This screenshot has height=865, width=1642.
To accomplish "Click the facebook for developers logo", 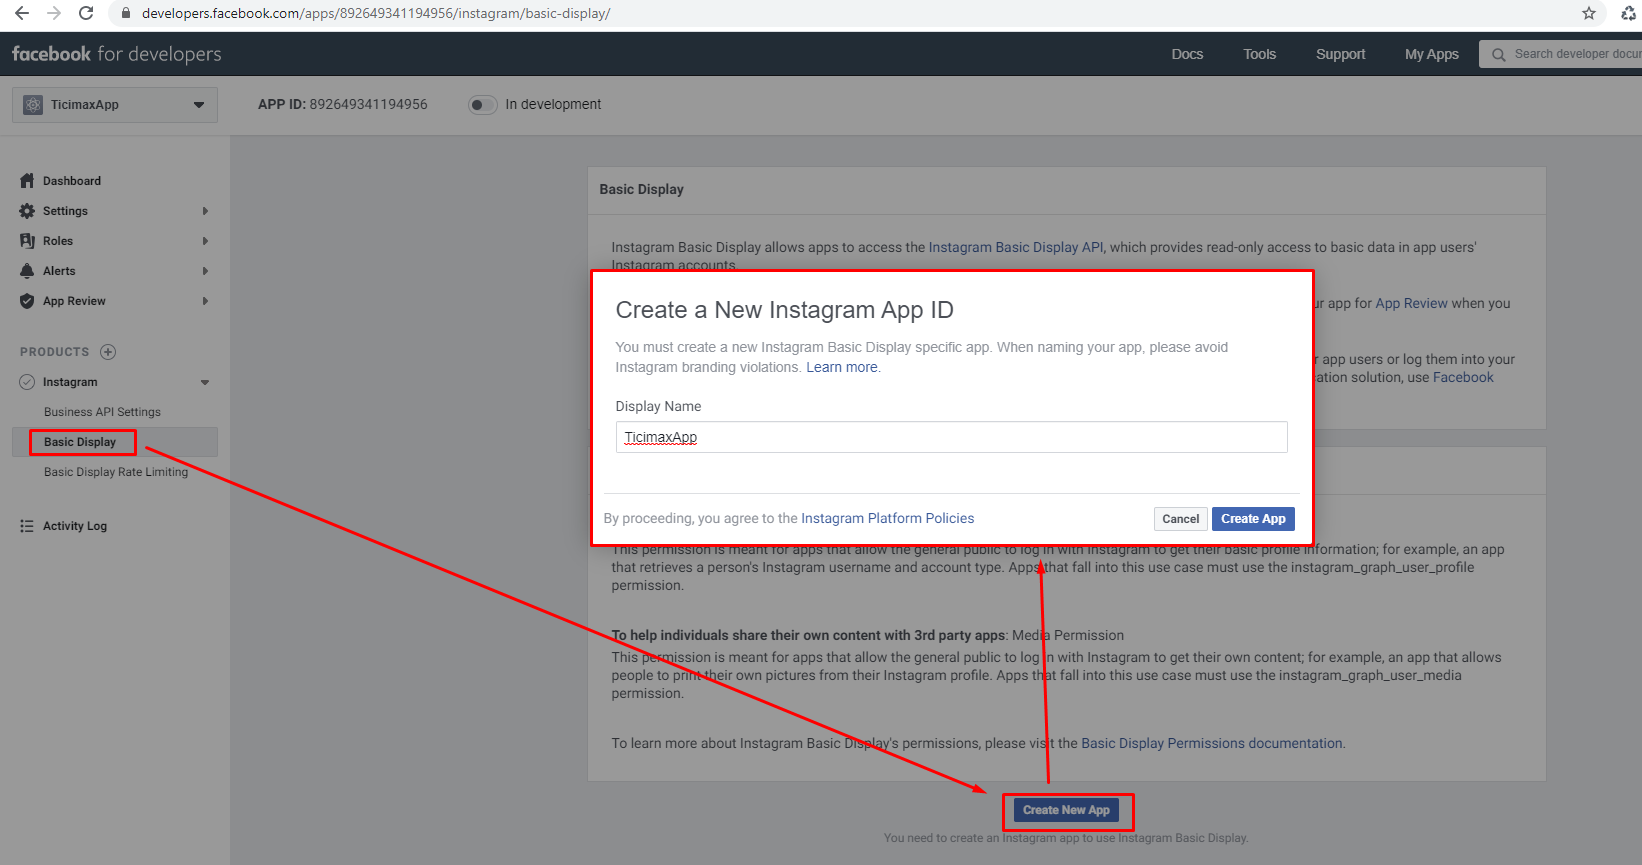I will 116,54.
